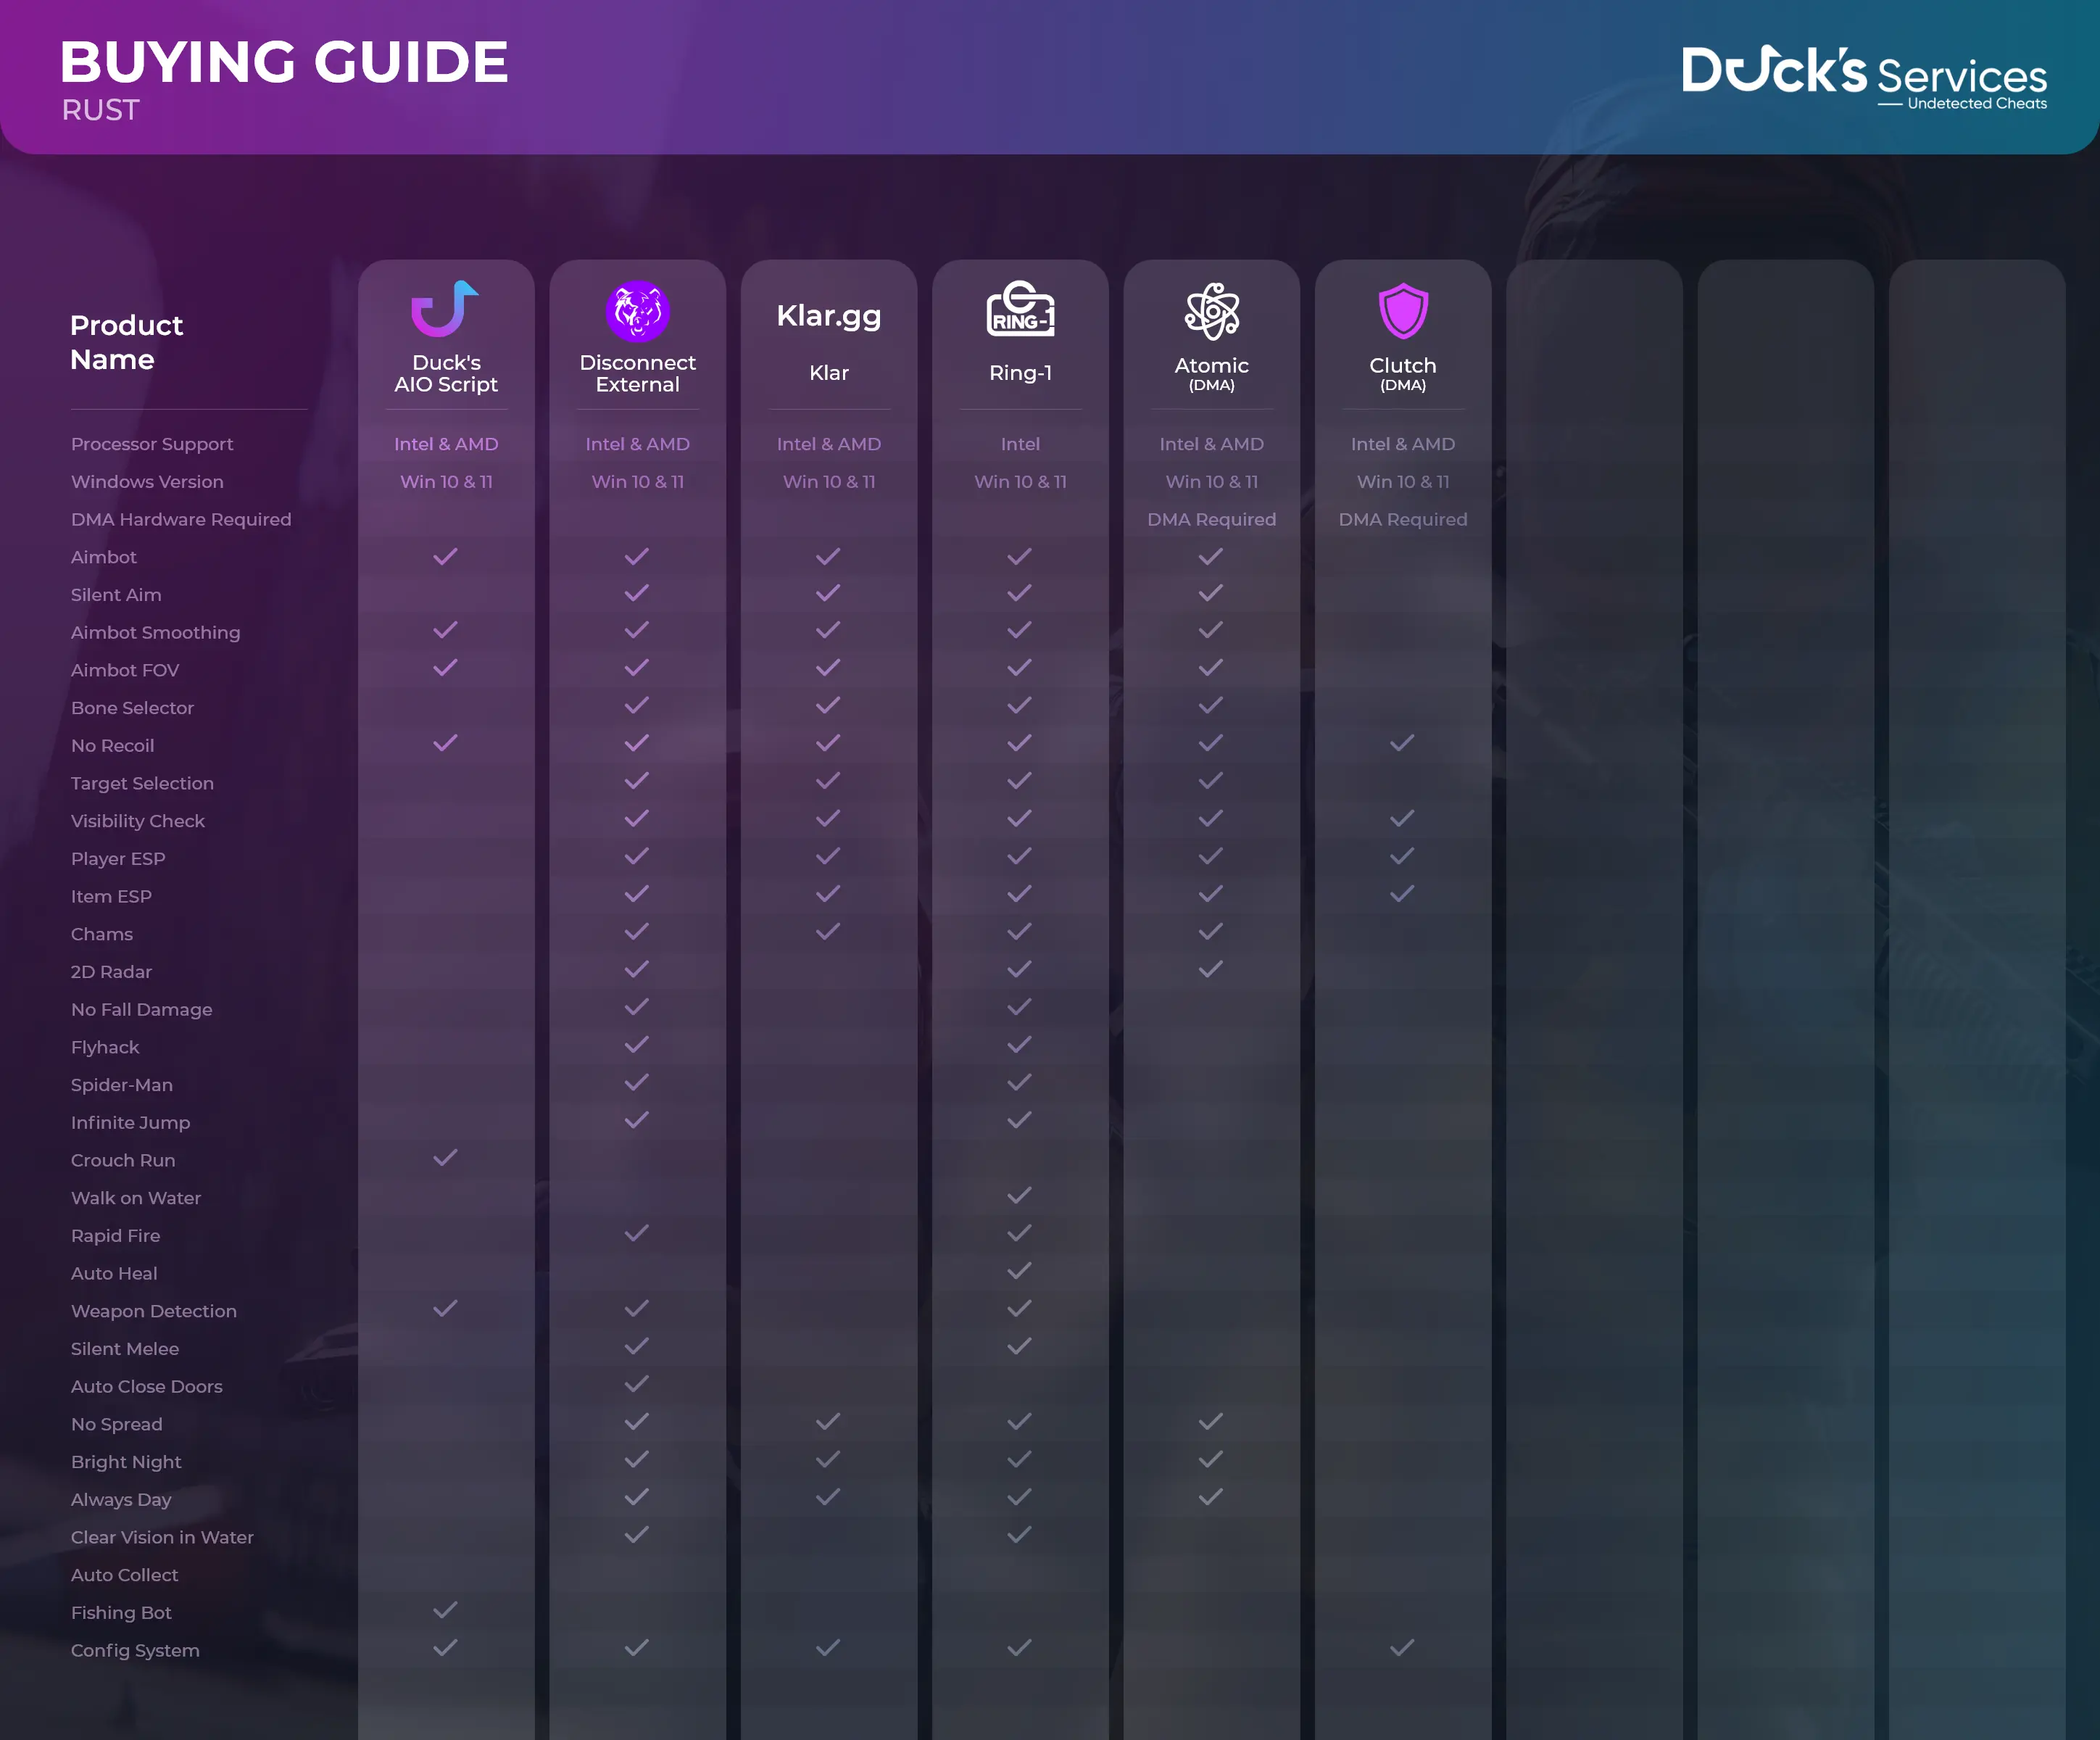
Task: Click Clutch DMA Required value
Action: [1403, 520]
